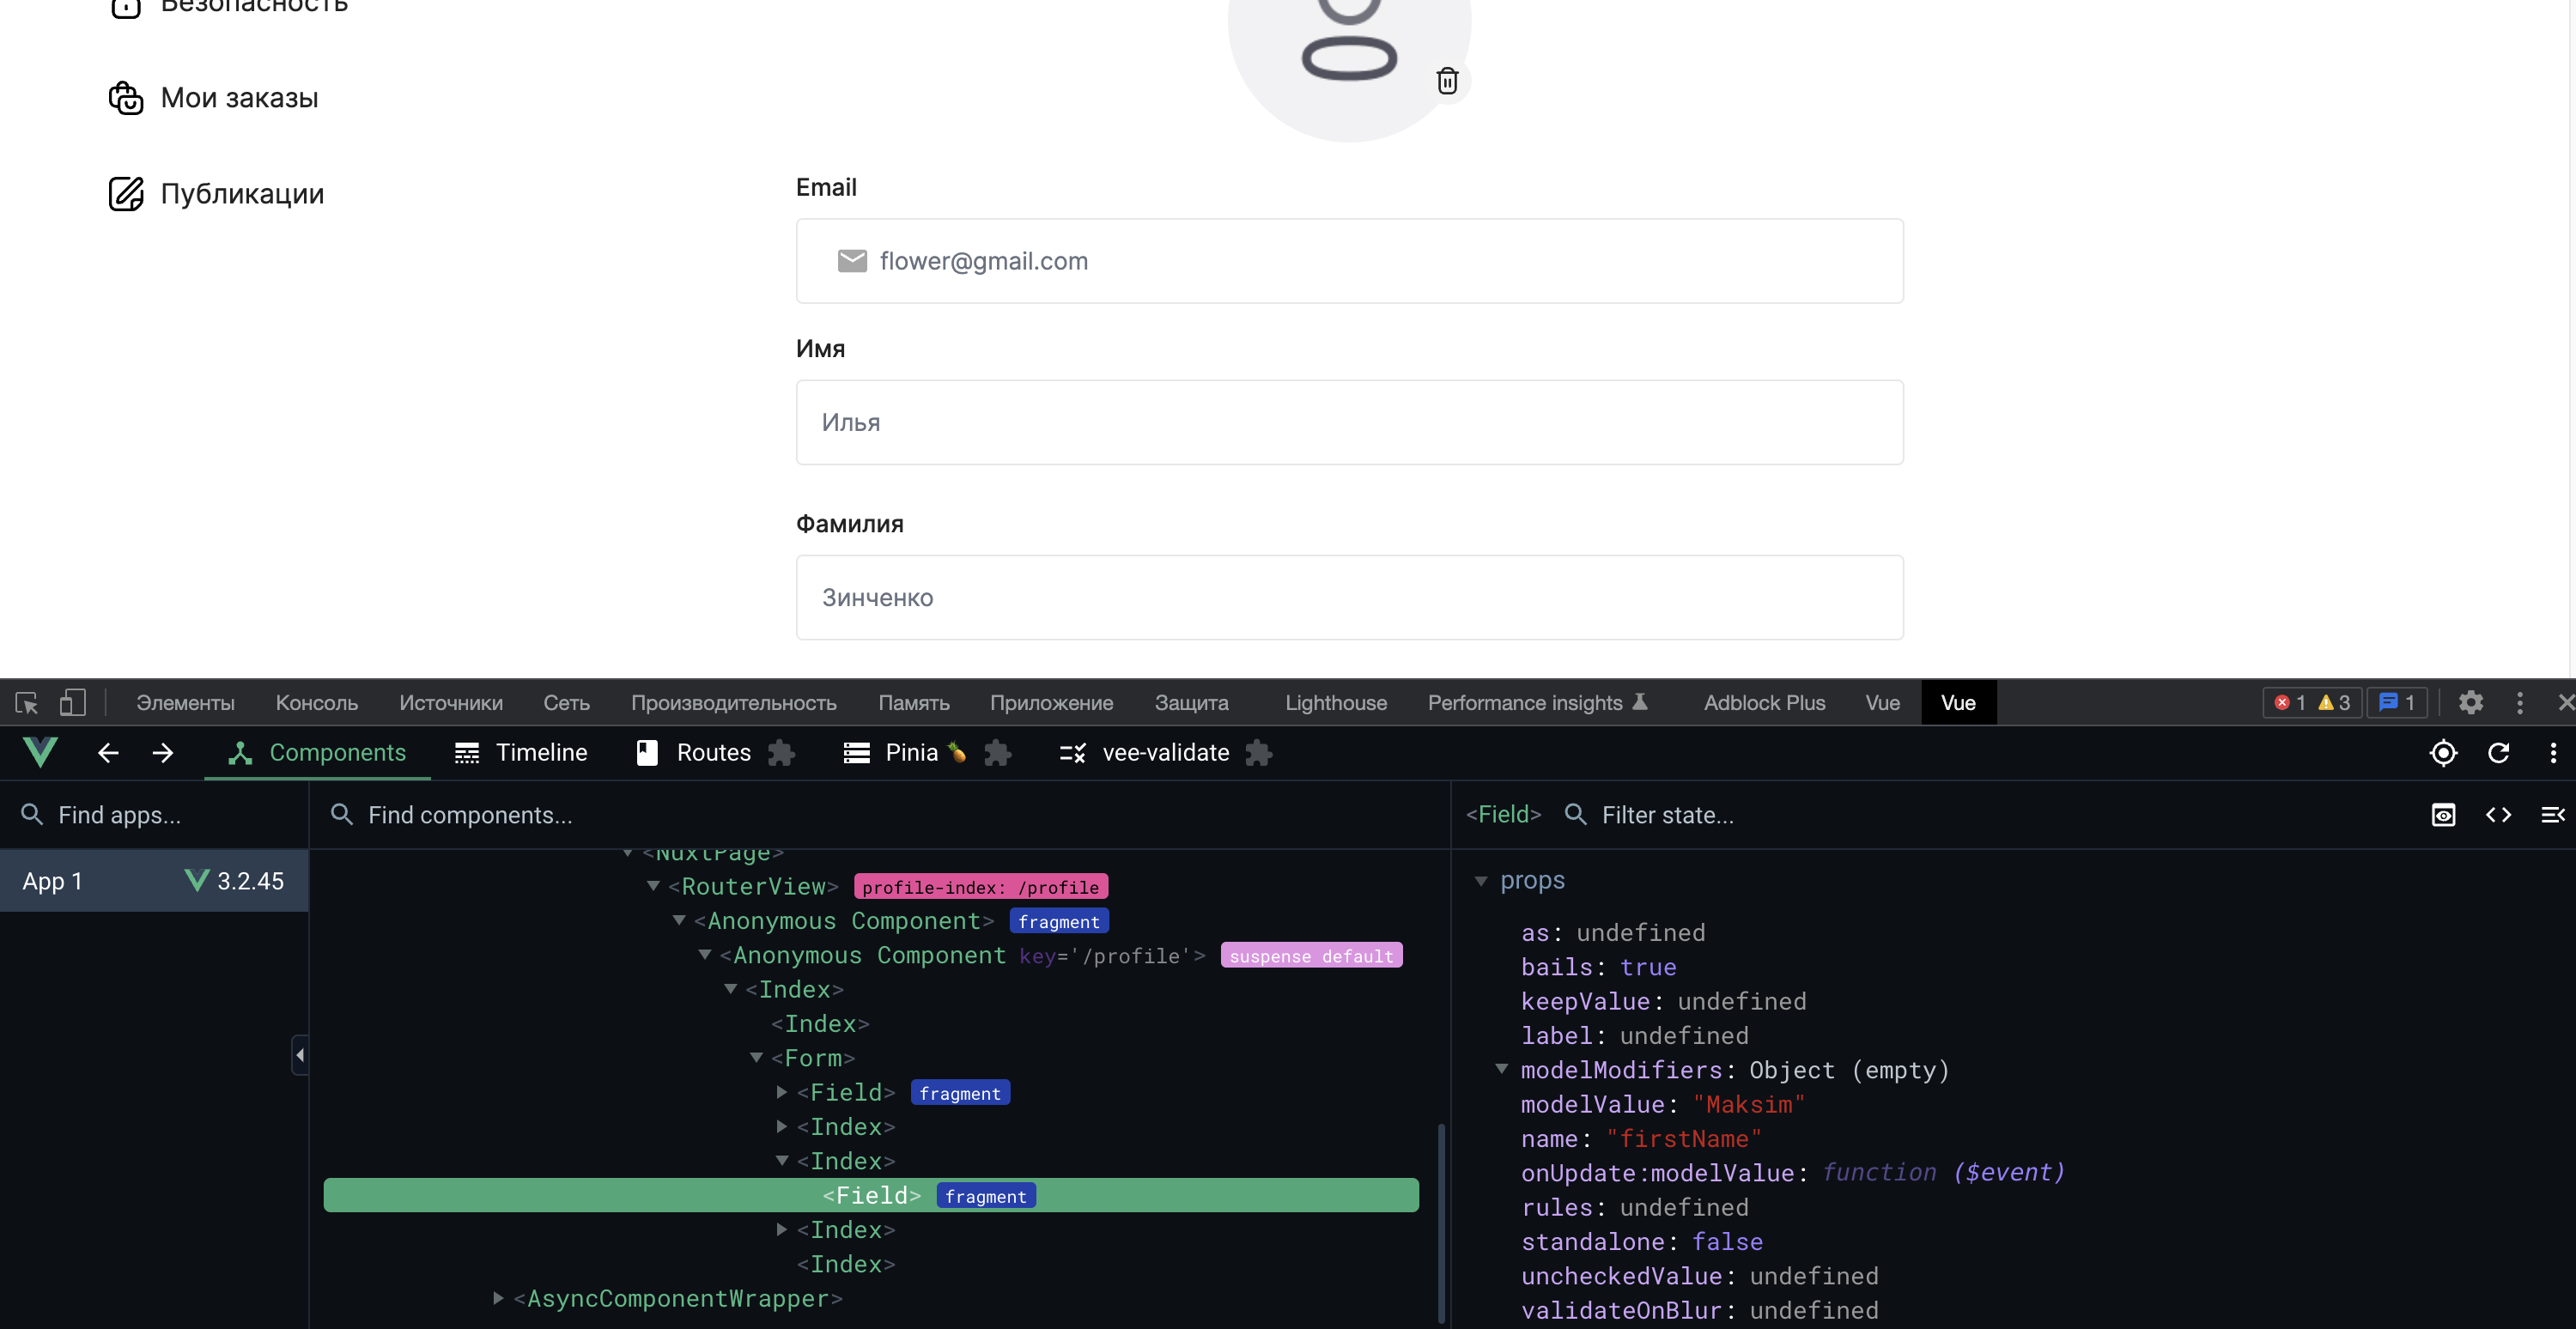Expand the first Field fragment node under Form

point(782,1092)
